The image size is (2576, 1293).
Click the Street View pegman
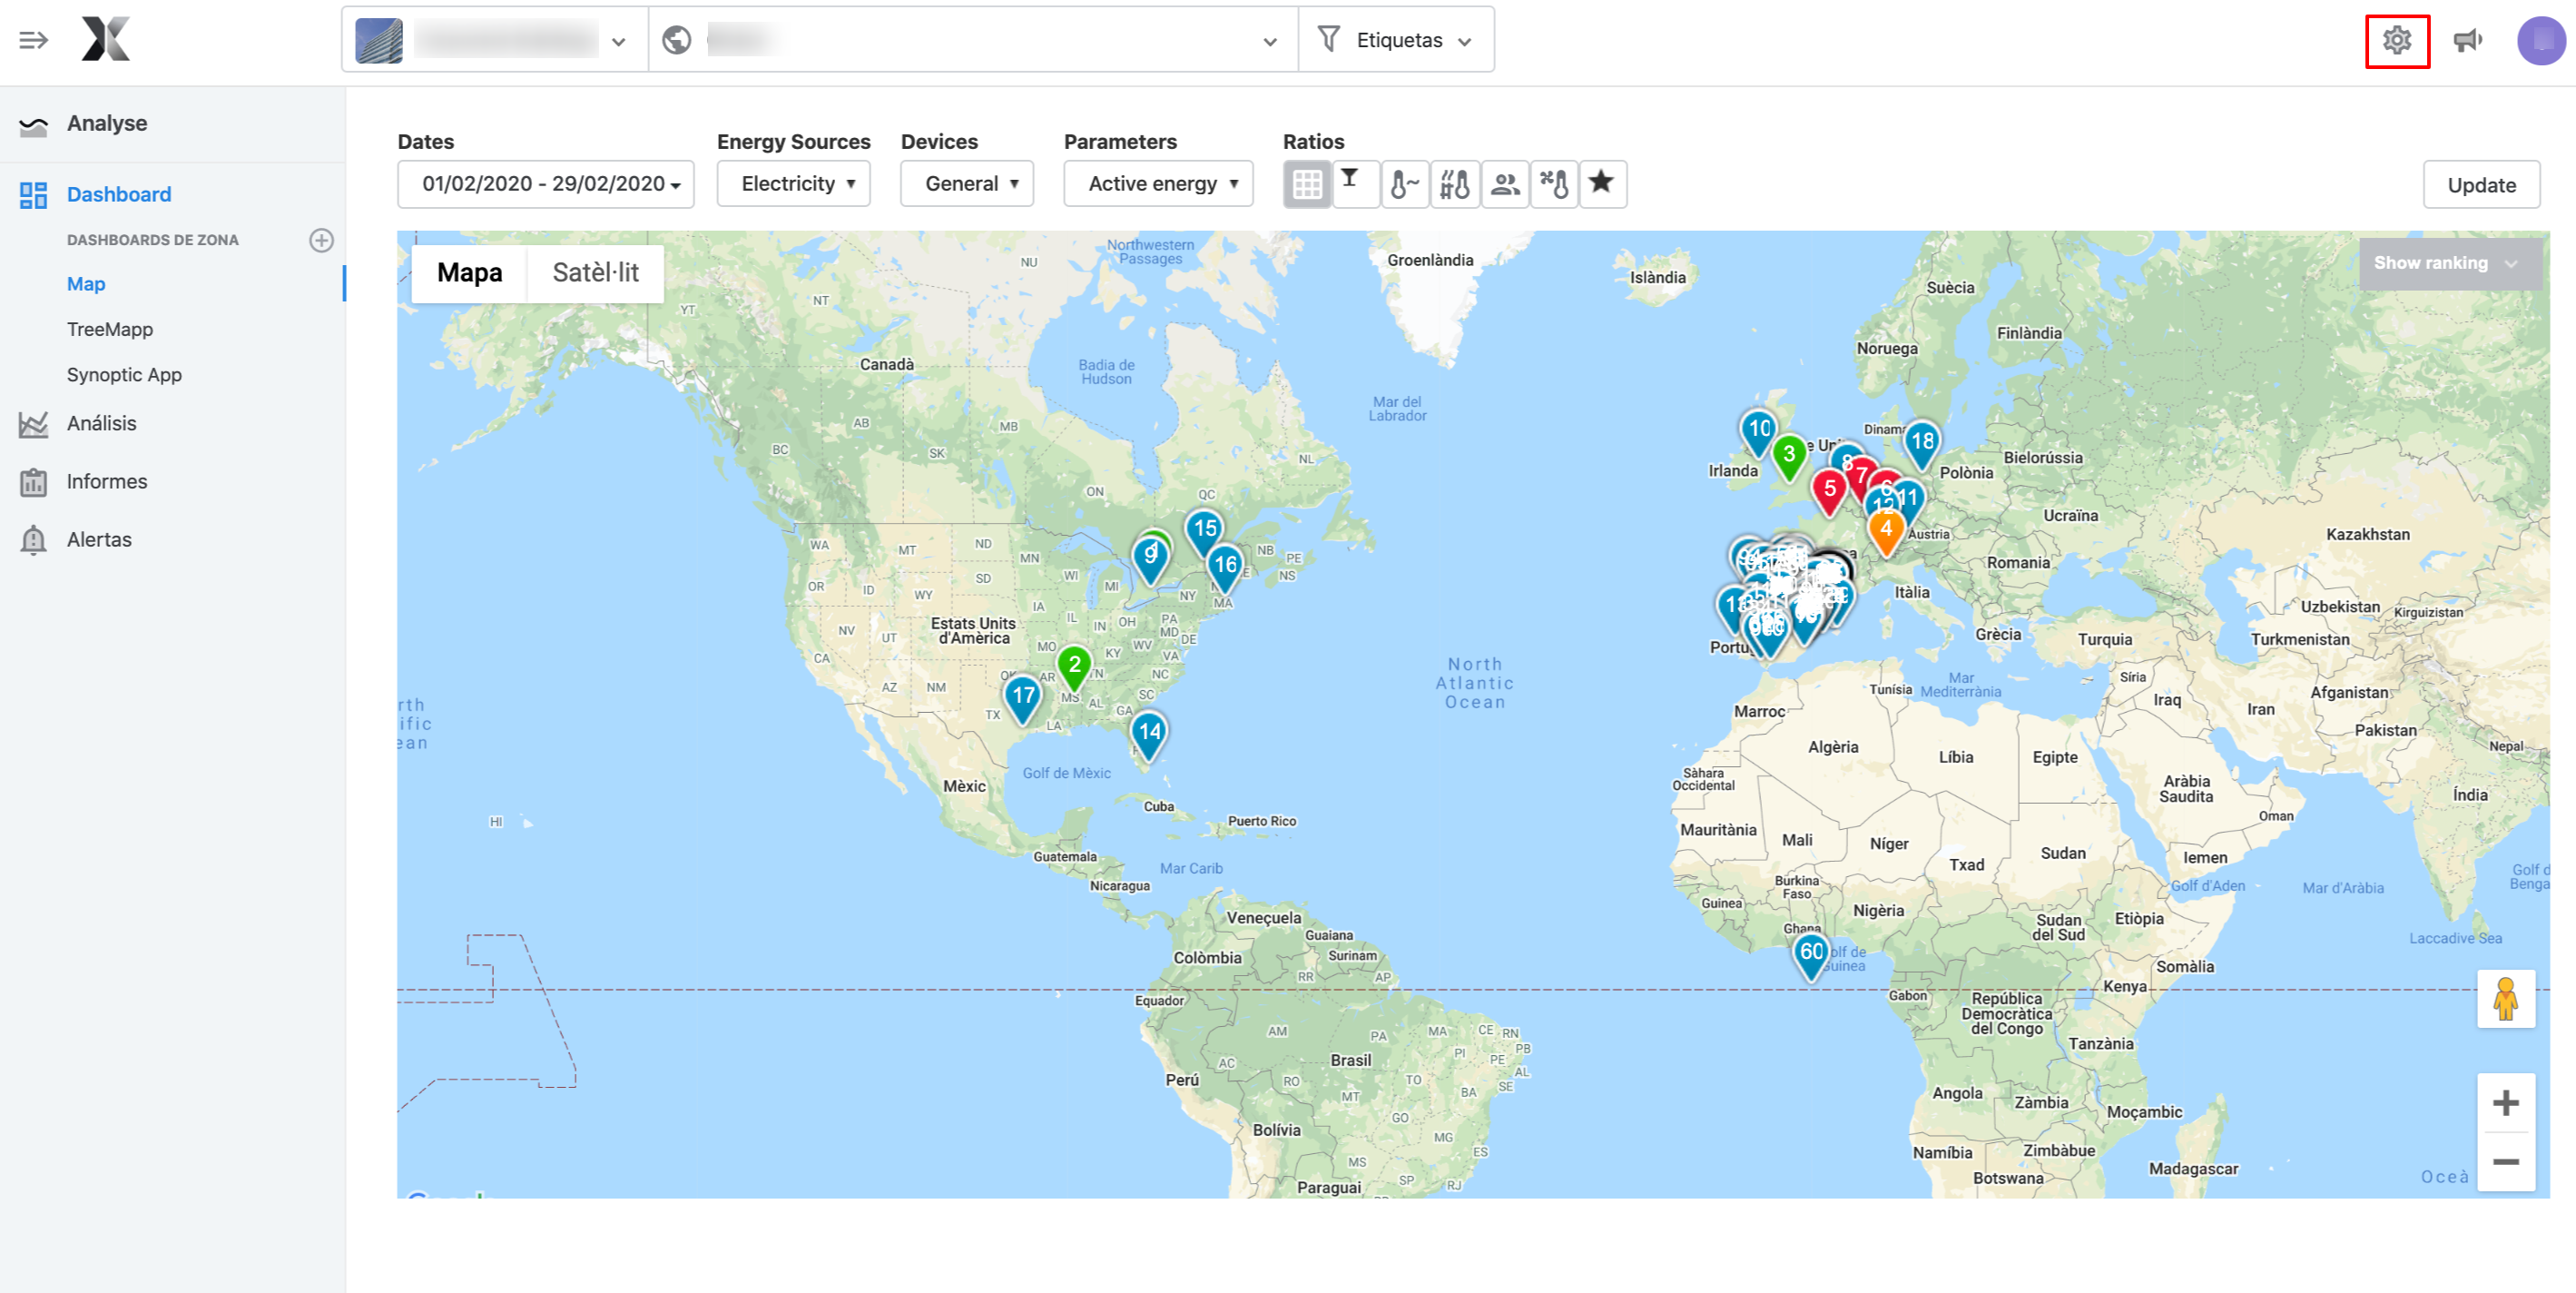tap(2506, 999)
